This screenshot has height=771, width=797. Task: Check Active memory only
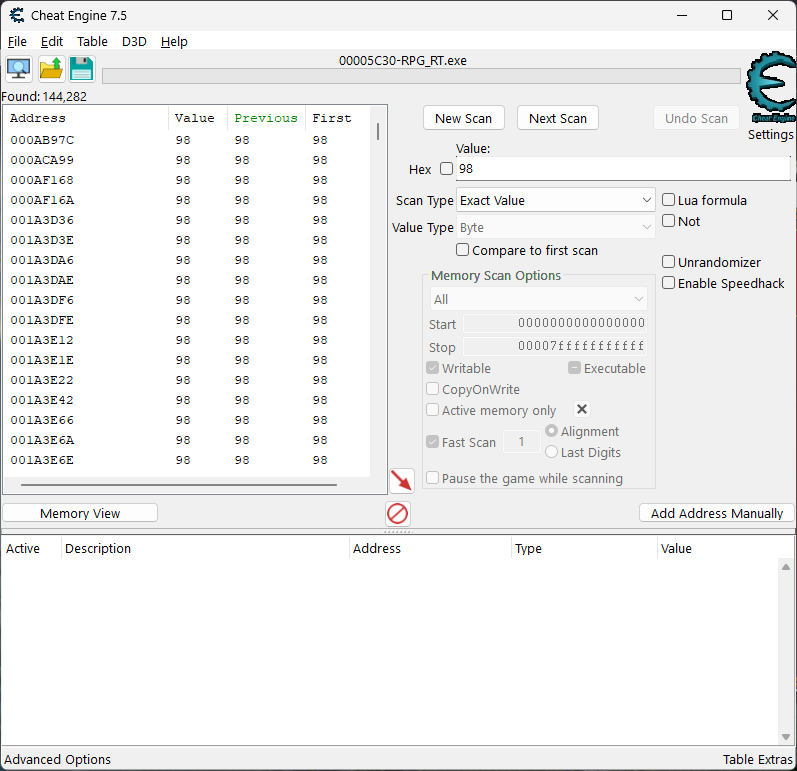(x=433, y=410)
